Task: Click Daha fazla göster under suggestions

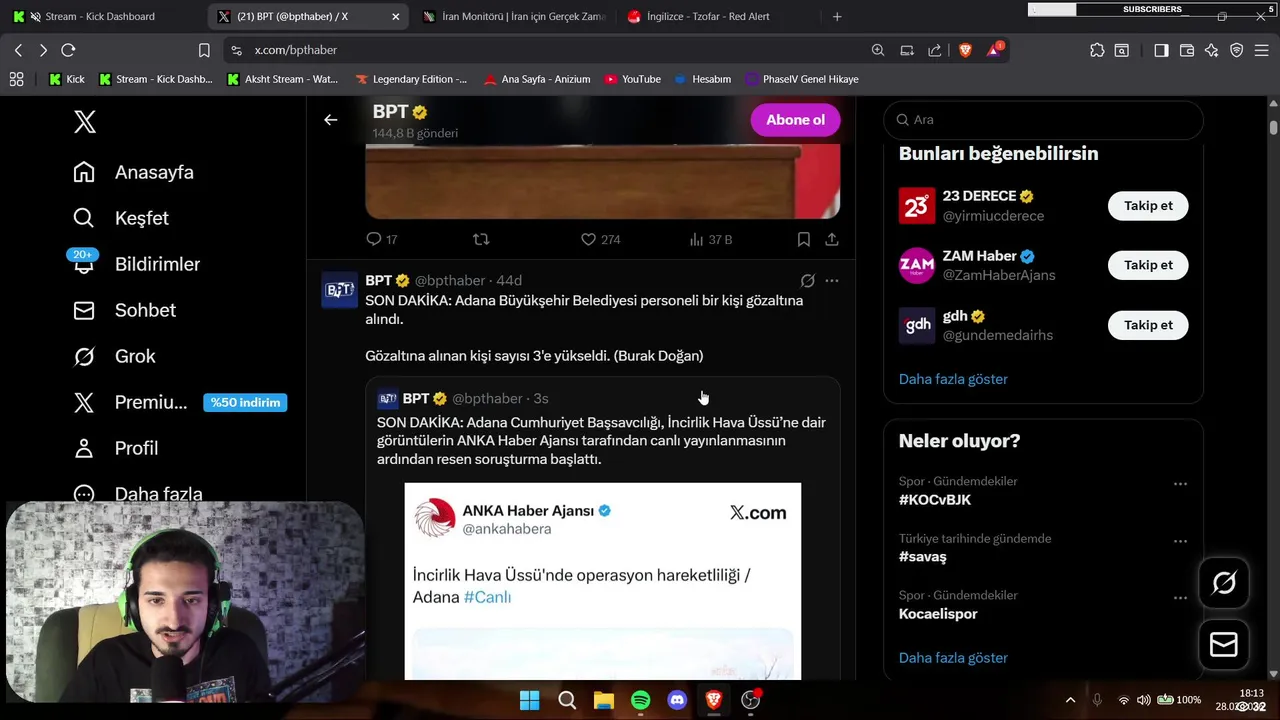Action: [953, 379]
